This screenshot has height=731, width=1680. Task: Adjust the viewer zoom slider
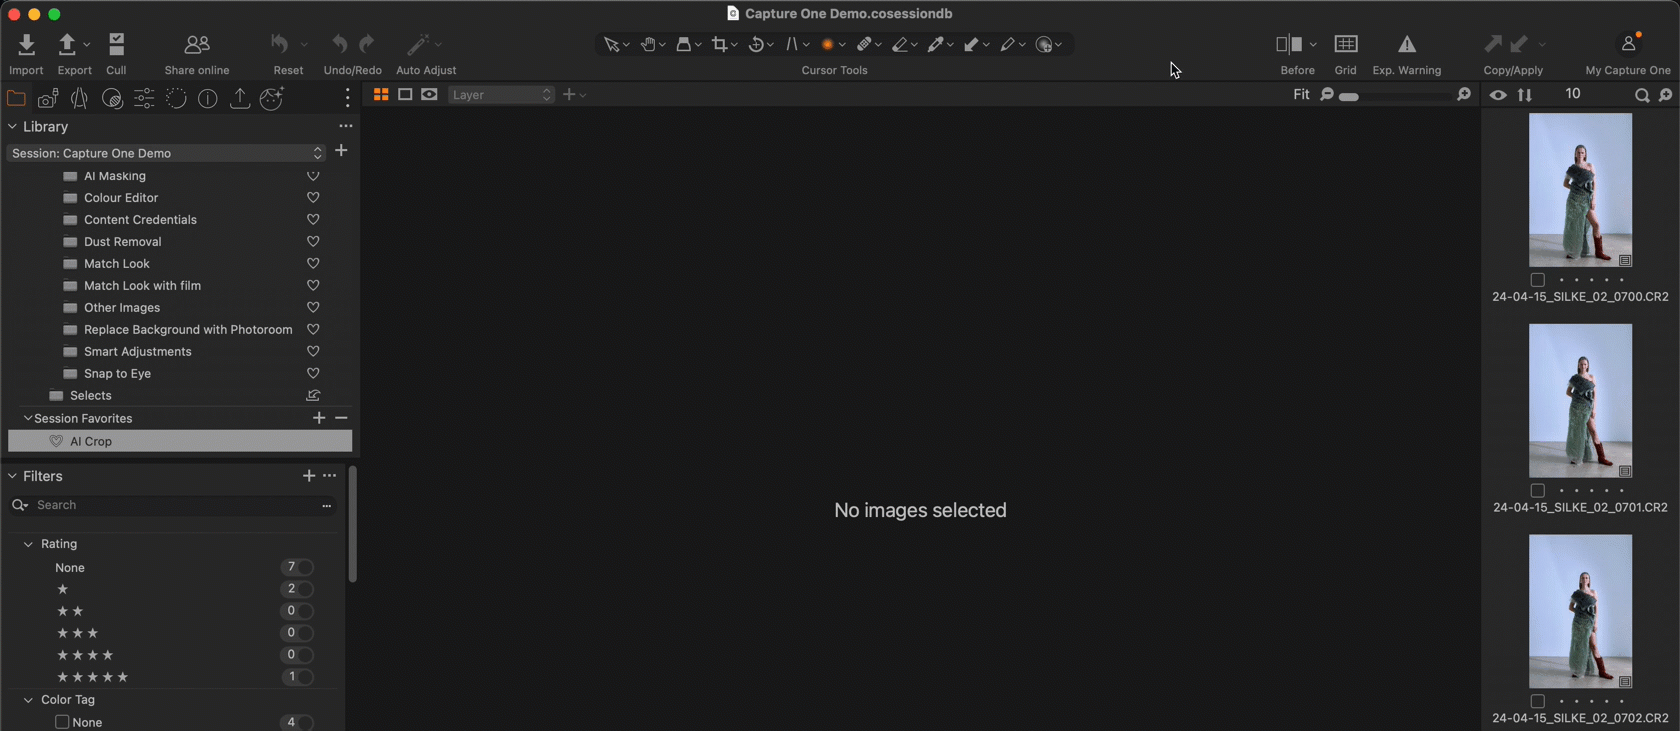(x=1395, y=96)
